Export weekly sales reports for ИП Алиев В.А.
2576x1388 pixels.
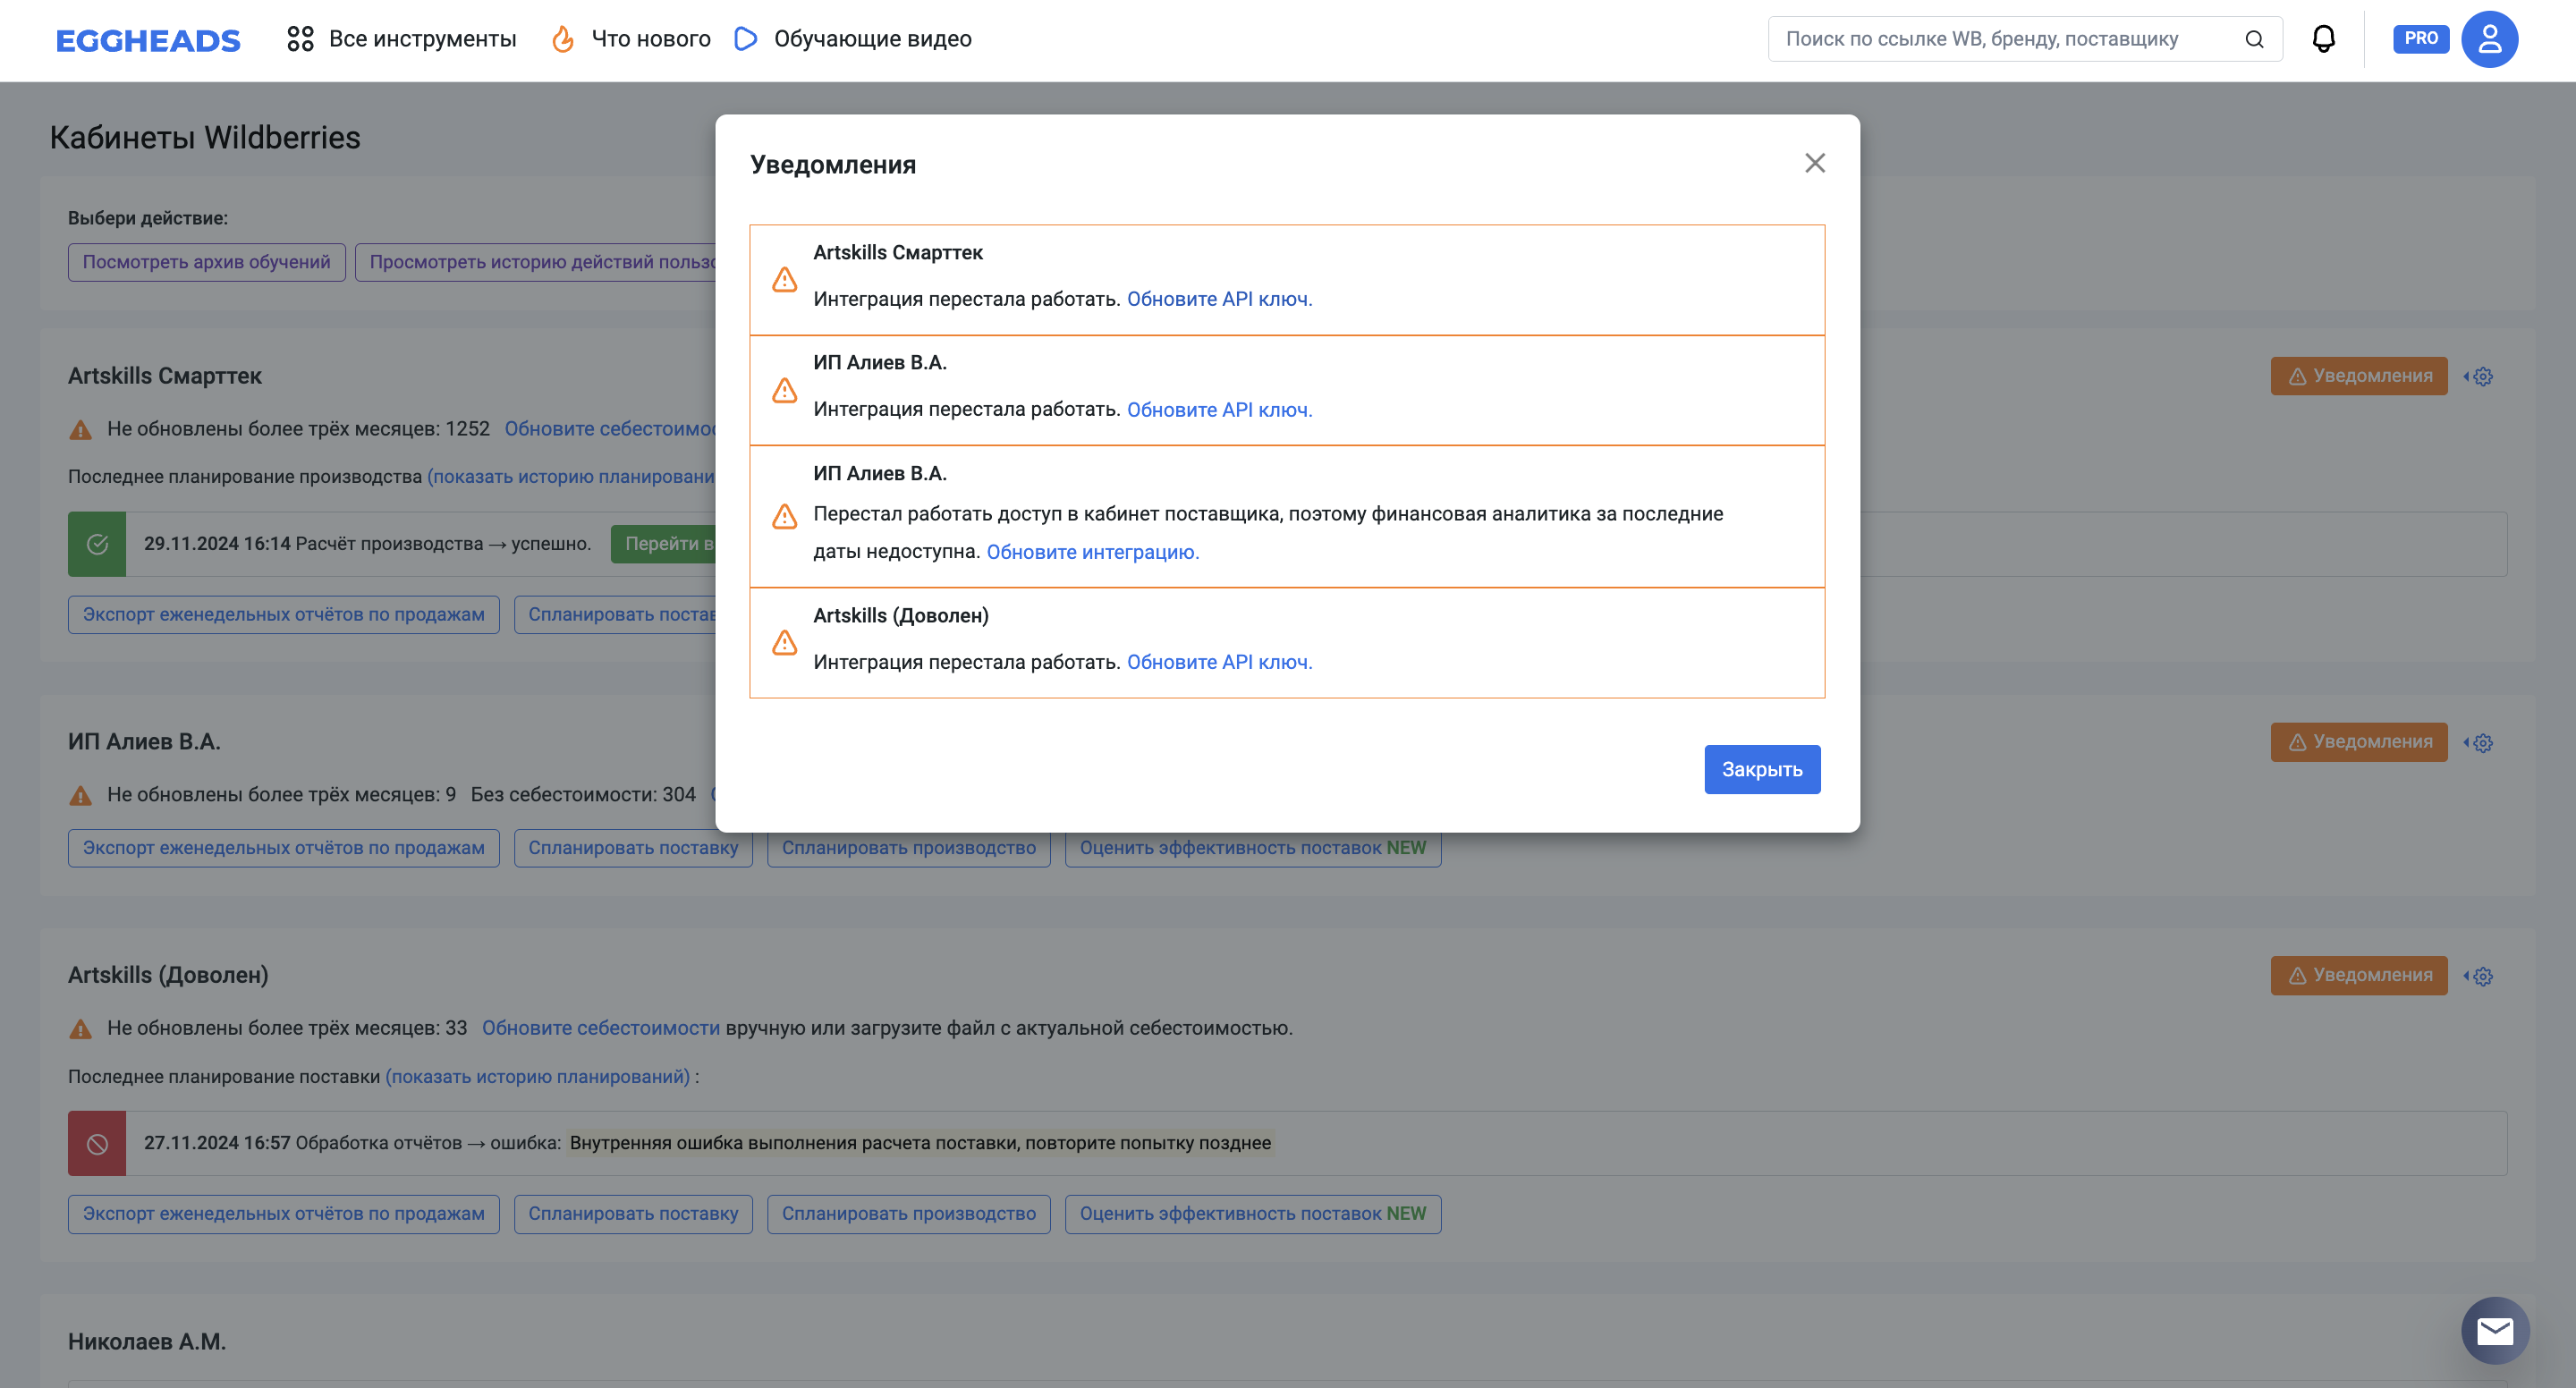pos(284,848)
